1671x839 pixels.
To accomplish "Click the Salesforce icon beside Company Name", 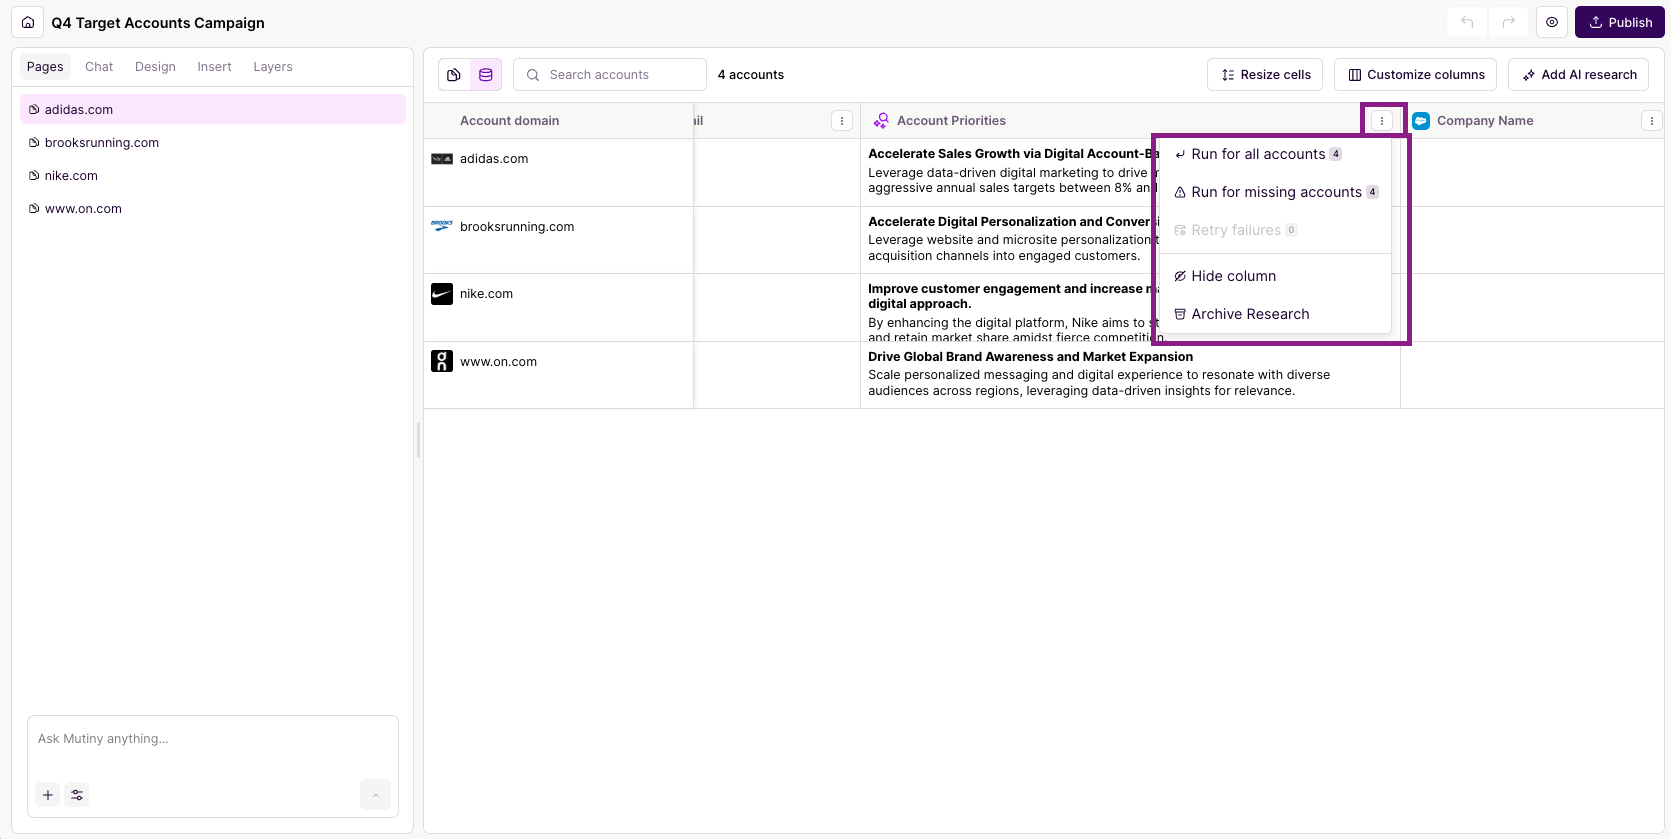I will click(x=1421, y=121).
